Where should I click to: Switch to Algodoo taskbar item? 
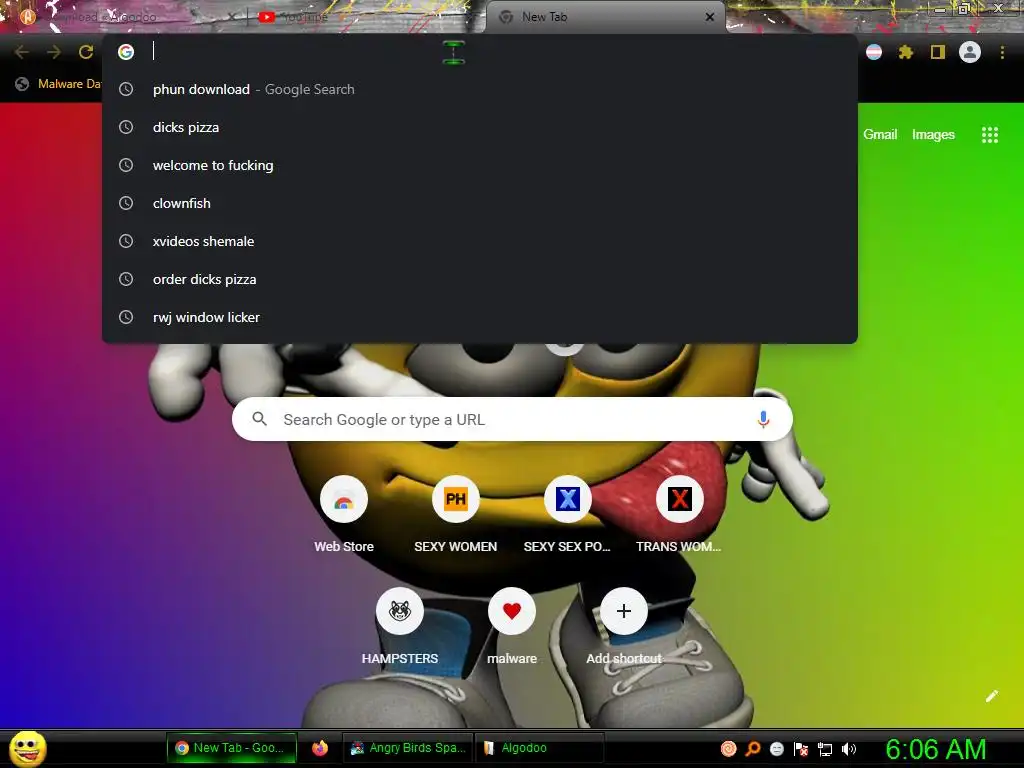(541, 748)
